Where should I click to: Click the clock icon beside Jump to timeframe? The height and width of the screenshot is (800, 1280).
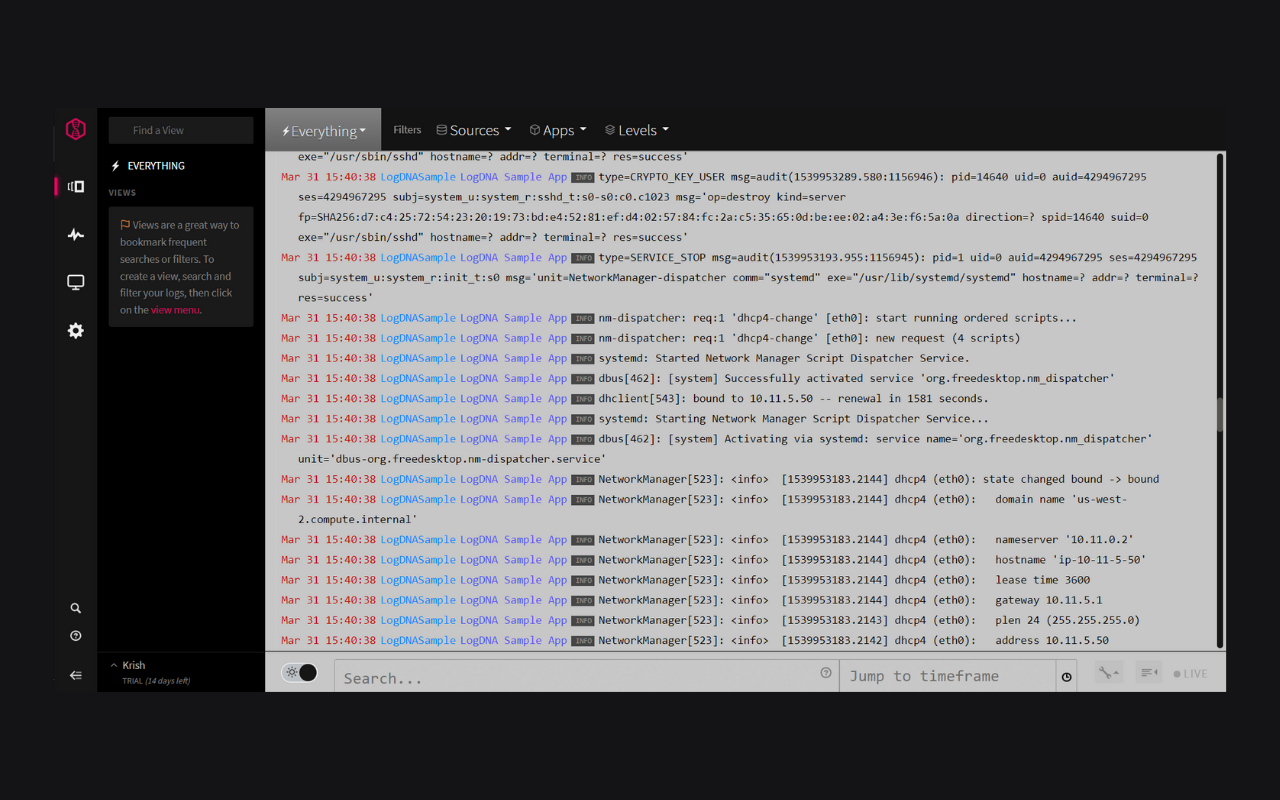(x=1067, y=677)
